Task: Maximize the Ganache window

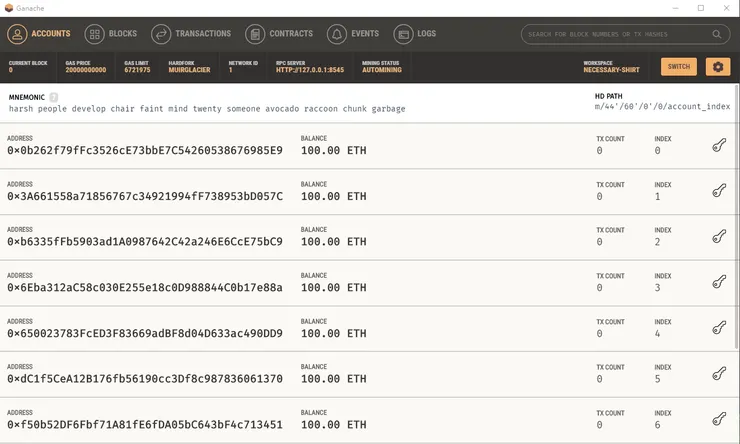Action: pyautogui.click(x=701, y=8)
